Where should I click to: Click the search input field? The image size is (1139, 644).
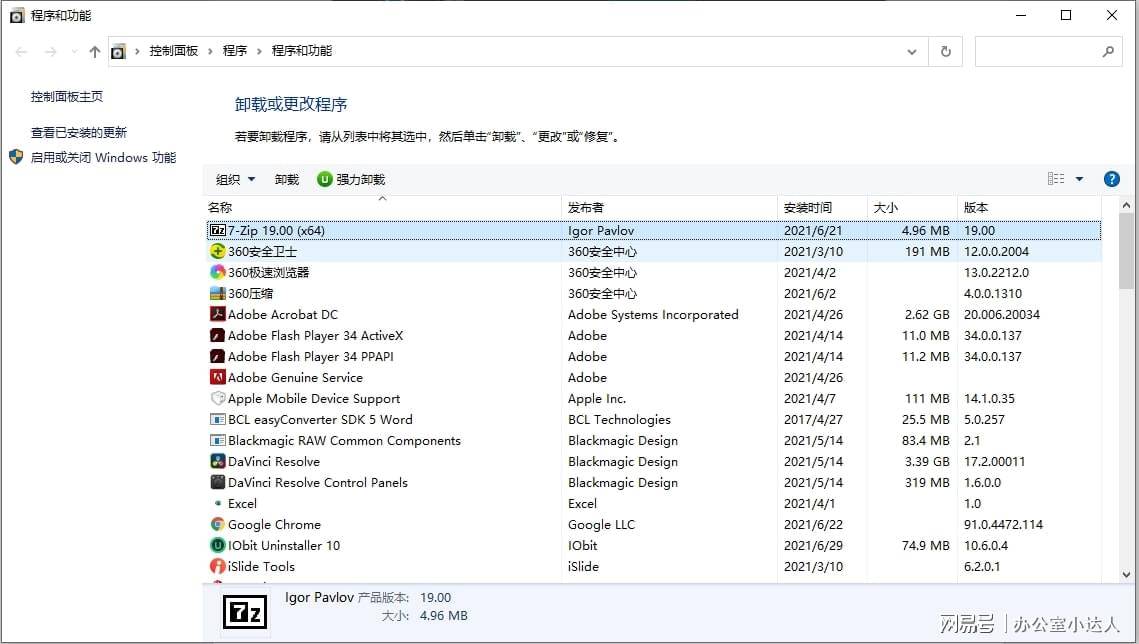[1050, 52]
